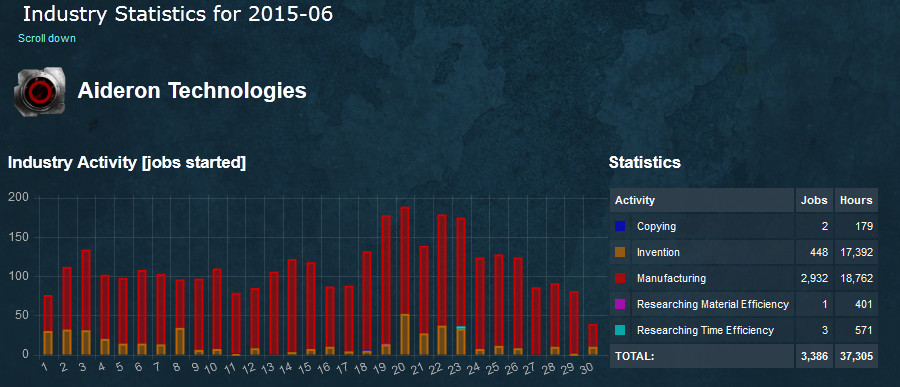
Task: Click the orange invention bar for day 8
Action: pos(180,342)
